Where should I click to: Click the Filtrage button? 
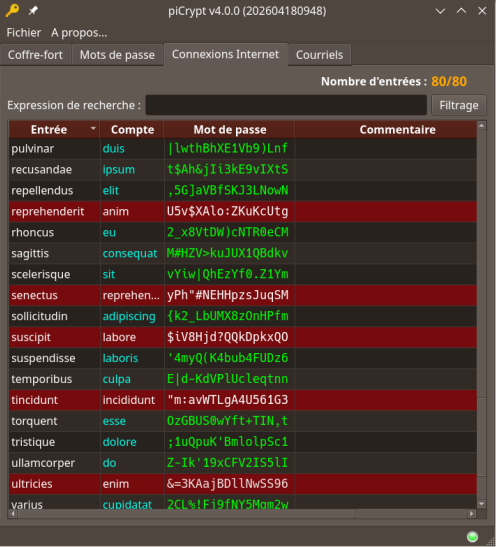pos(459,105)
